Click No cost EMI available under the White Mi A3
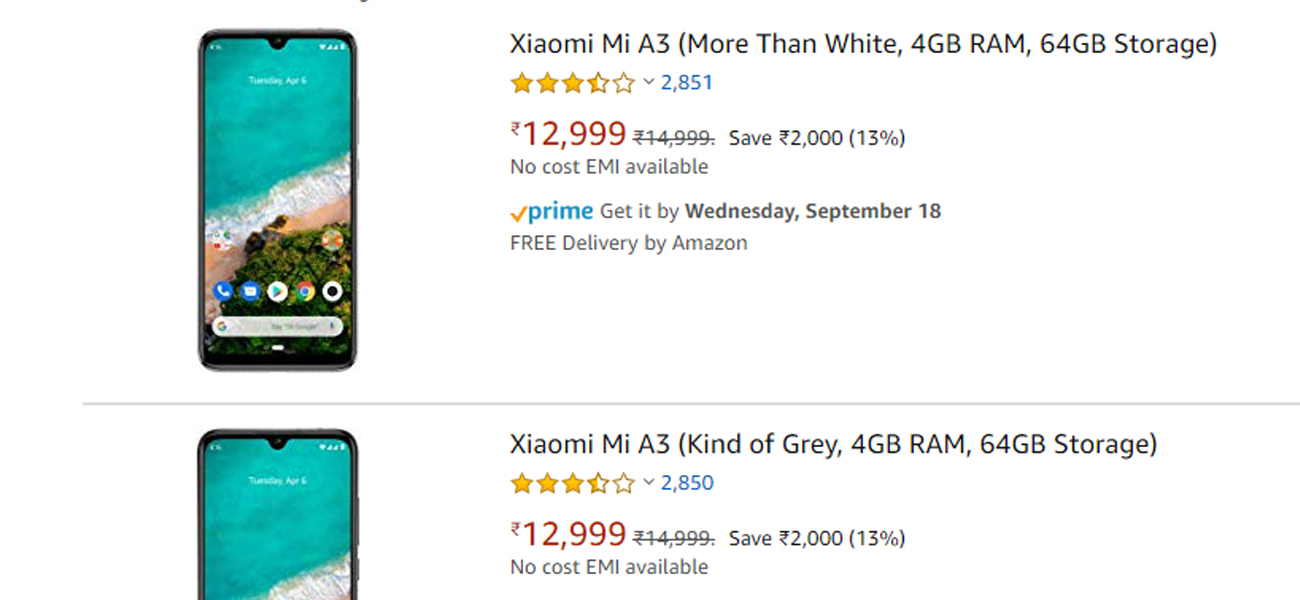 [x=609, y=167]
